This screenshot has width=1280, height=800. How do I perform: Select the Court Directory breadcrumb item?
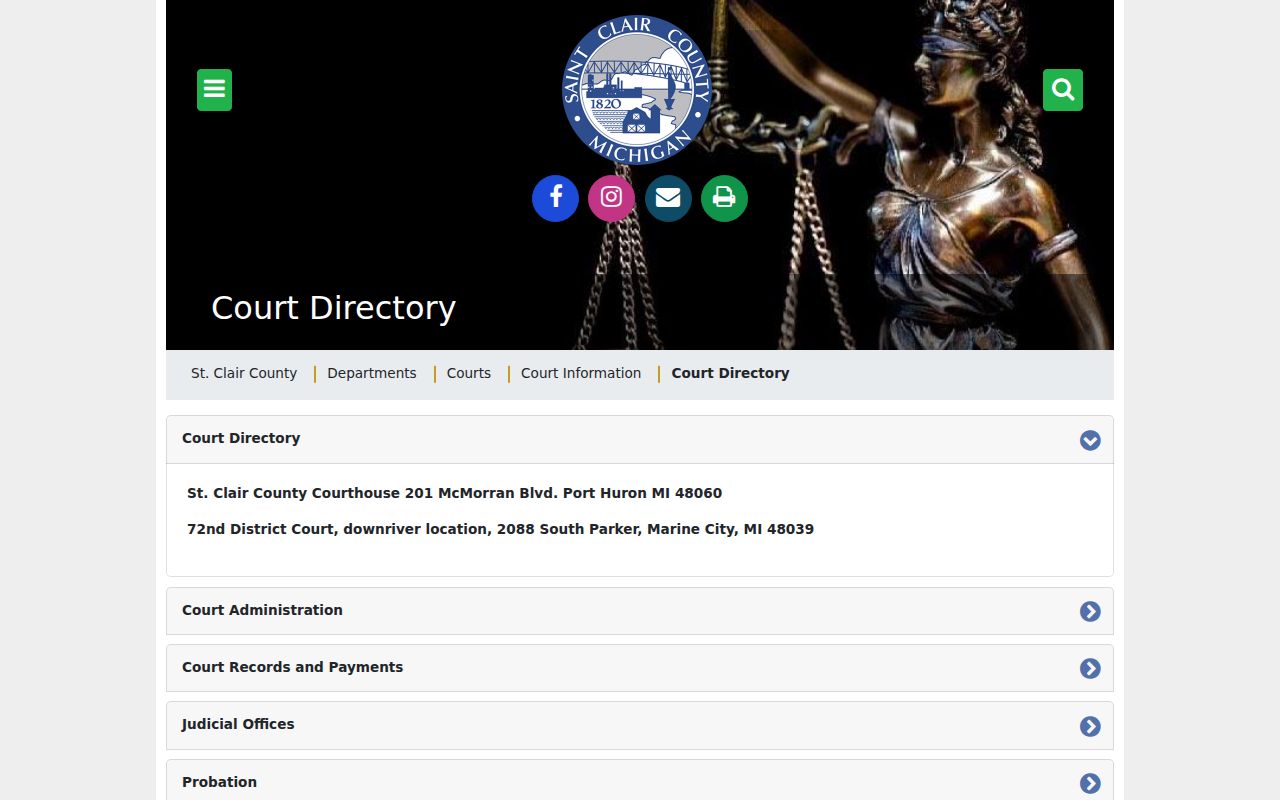(730, 373)
